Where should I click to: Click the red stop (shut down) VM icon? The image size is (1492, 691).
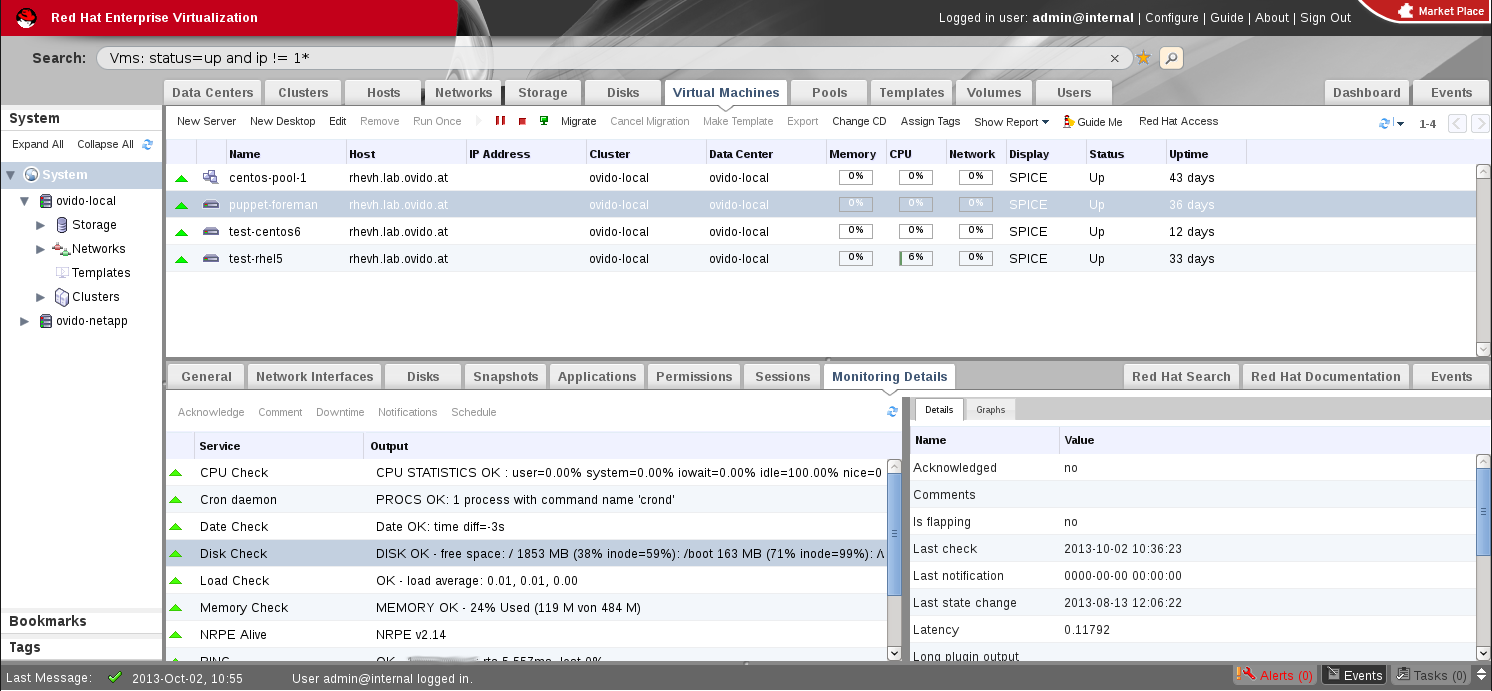[522, 121]
